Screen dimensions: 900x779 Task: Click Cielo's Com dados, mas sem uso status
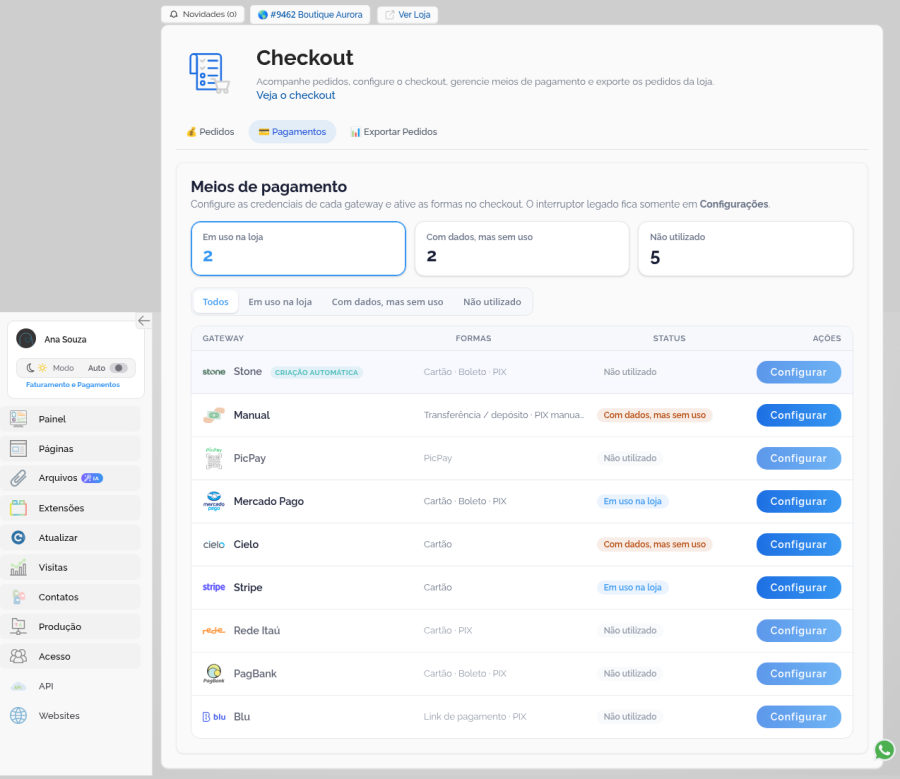tap(654, 544)
